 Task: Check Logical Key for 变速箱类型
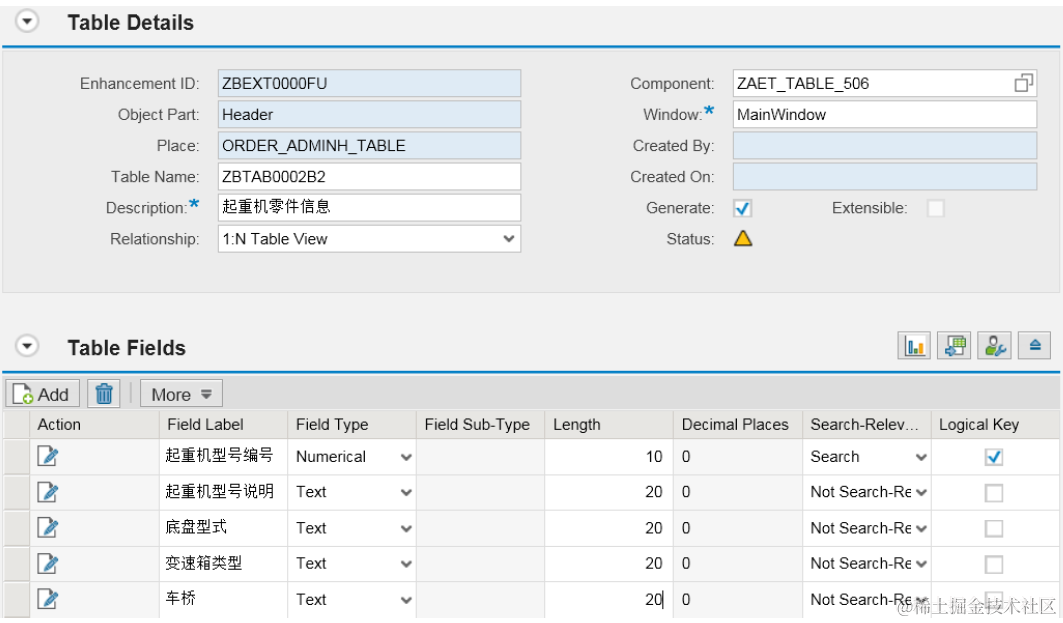[x=994, y=564]
